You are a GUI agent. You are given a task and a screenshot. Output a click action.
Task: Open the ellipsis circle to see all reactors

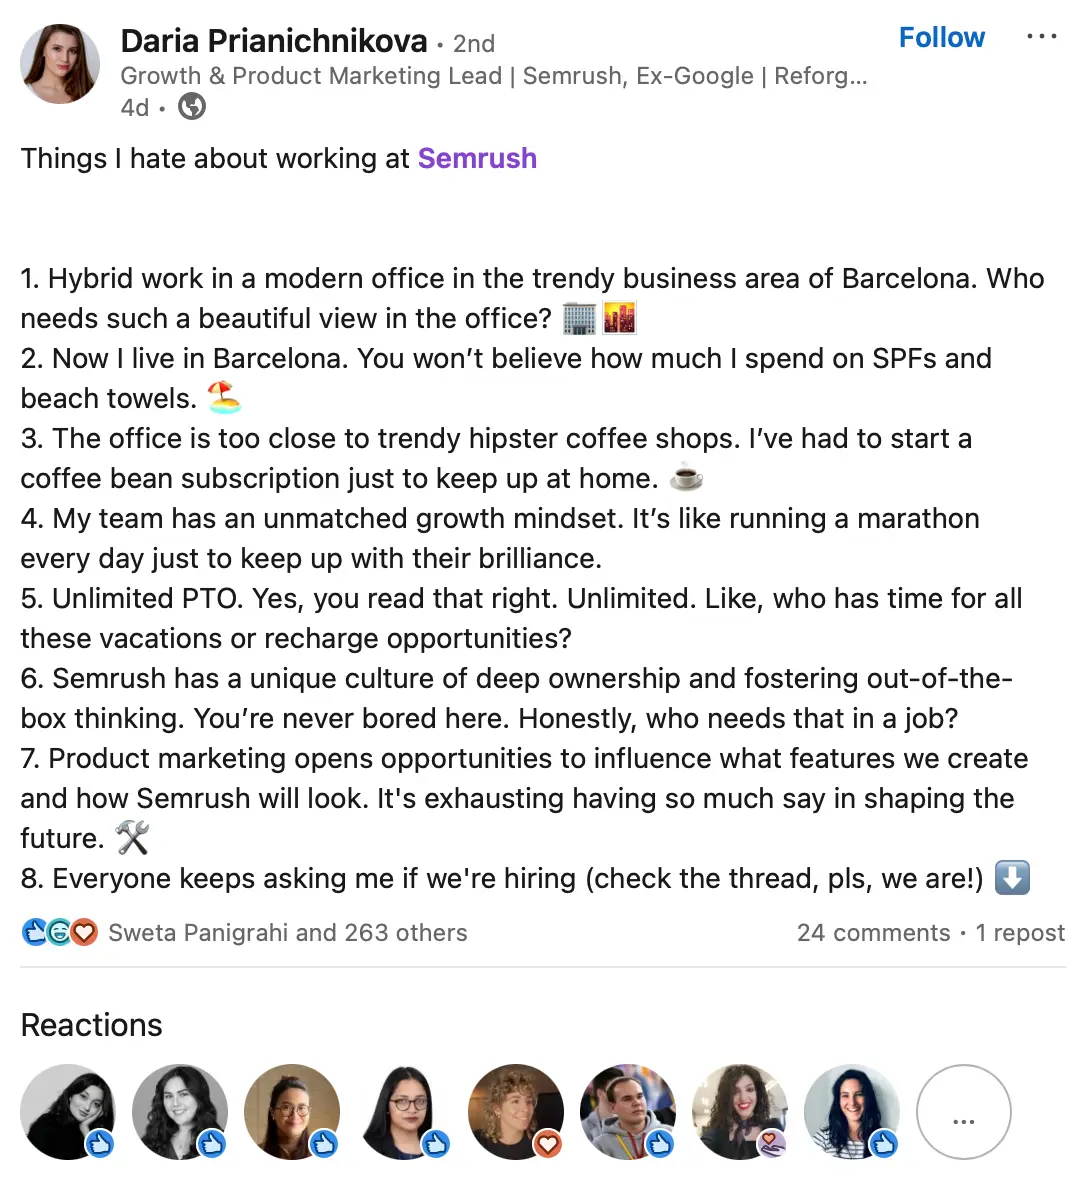[x=964, y=1112]
